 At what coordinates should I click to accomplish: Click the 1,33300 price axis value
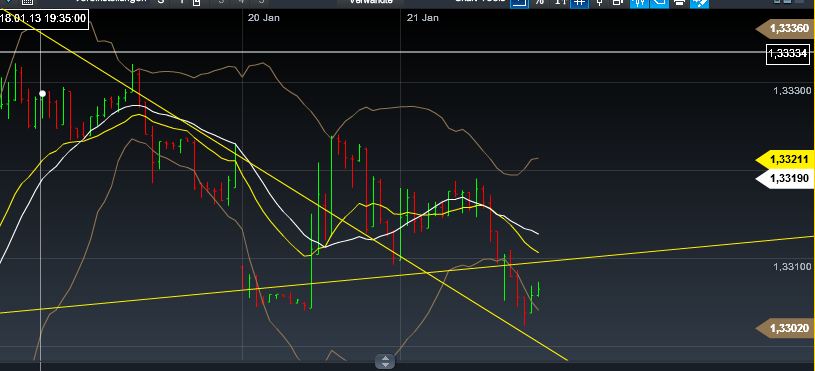pyautogui.click(x=792, y=90)
